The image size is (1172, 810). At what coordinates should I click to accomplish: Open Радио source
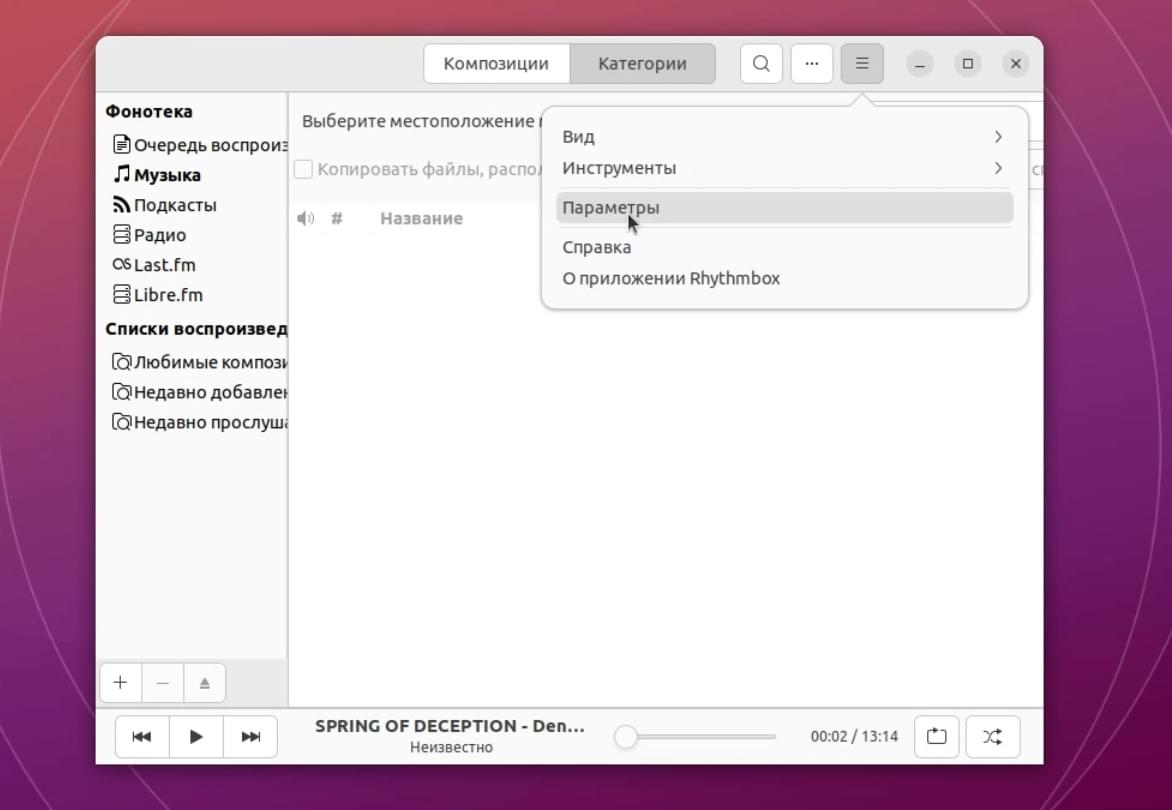click(192, 235)
